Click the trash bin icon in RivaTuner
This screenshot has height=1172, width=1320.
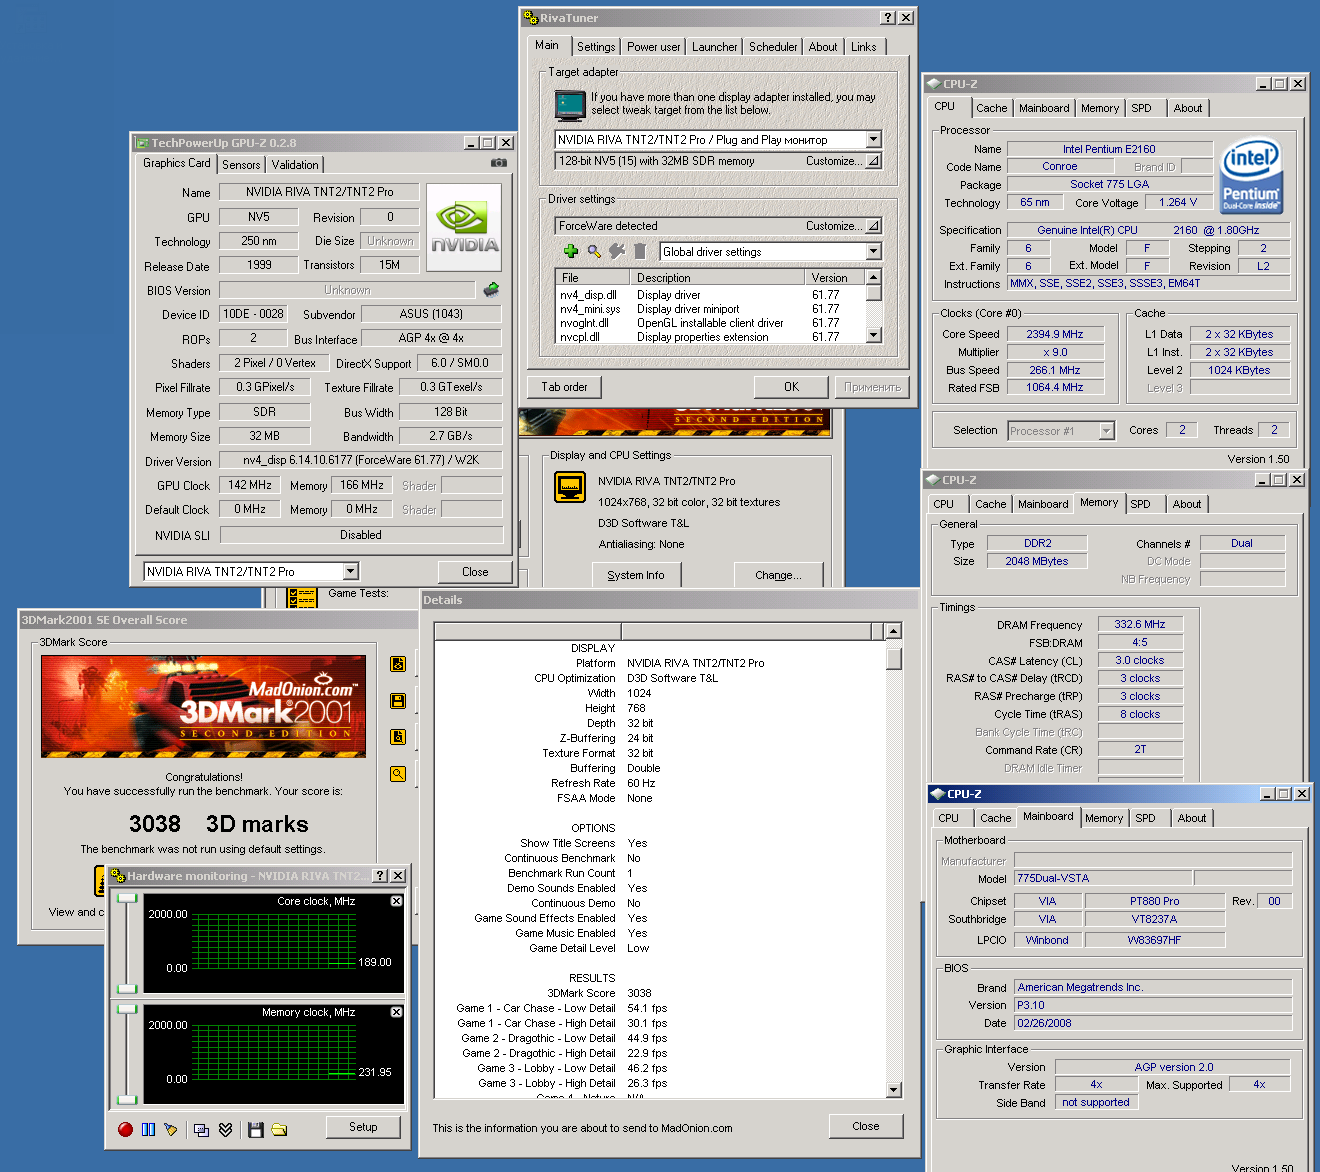click(640, 251)
